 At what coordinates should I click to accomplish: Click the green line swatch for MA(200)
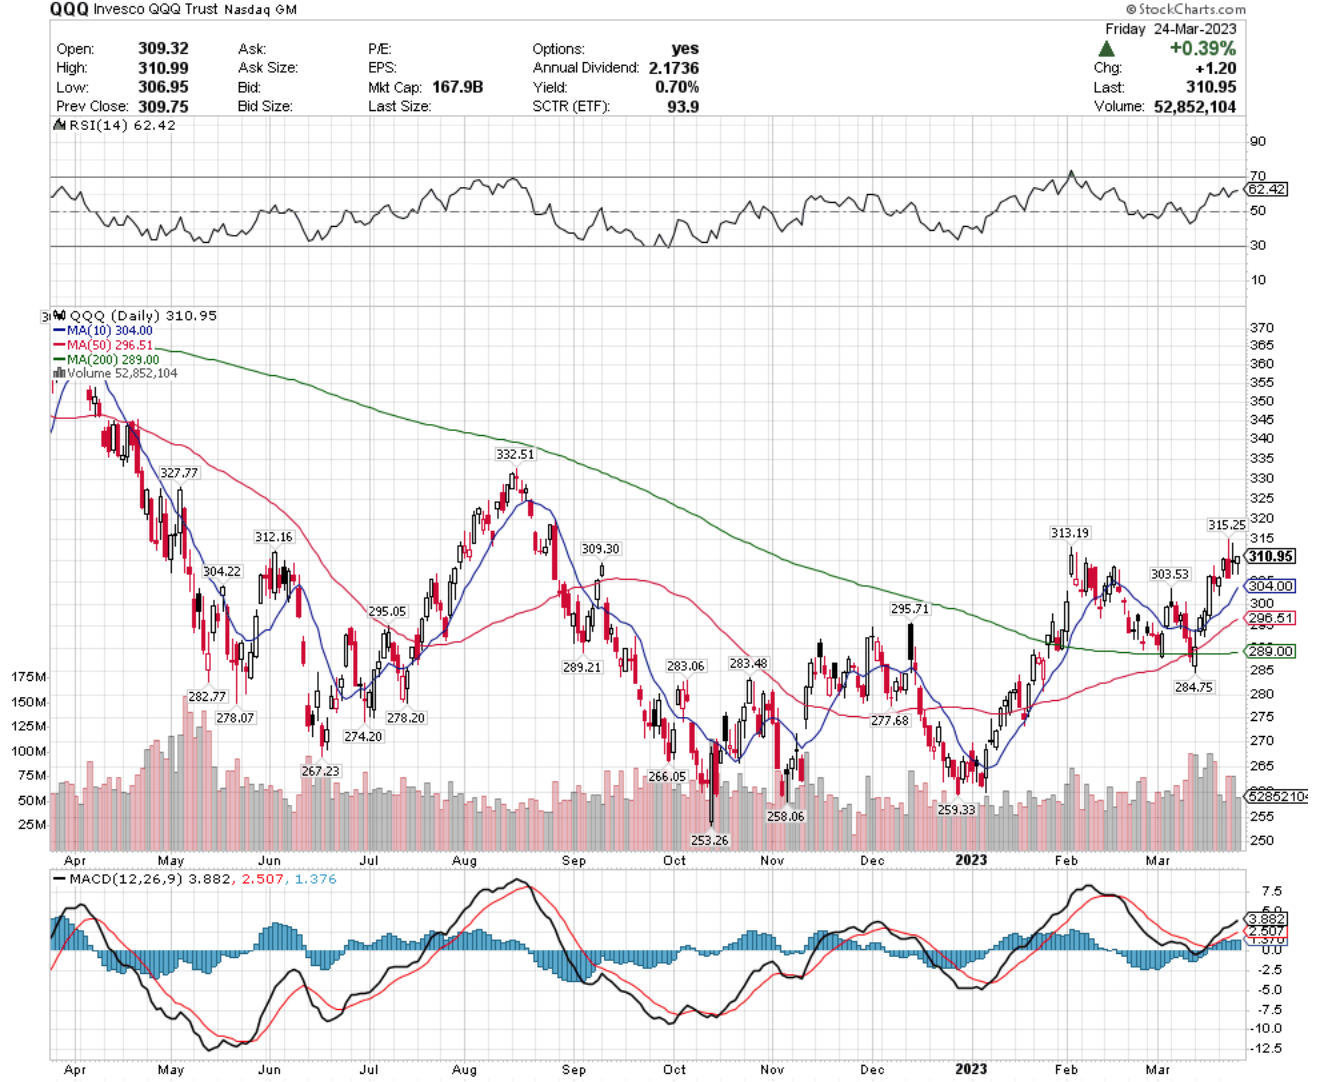(59, 360)
